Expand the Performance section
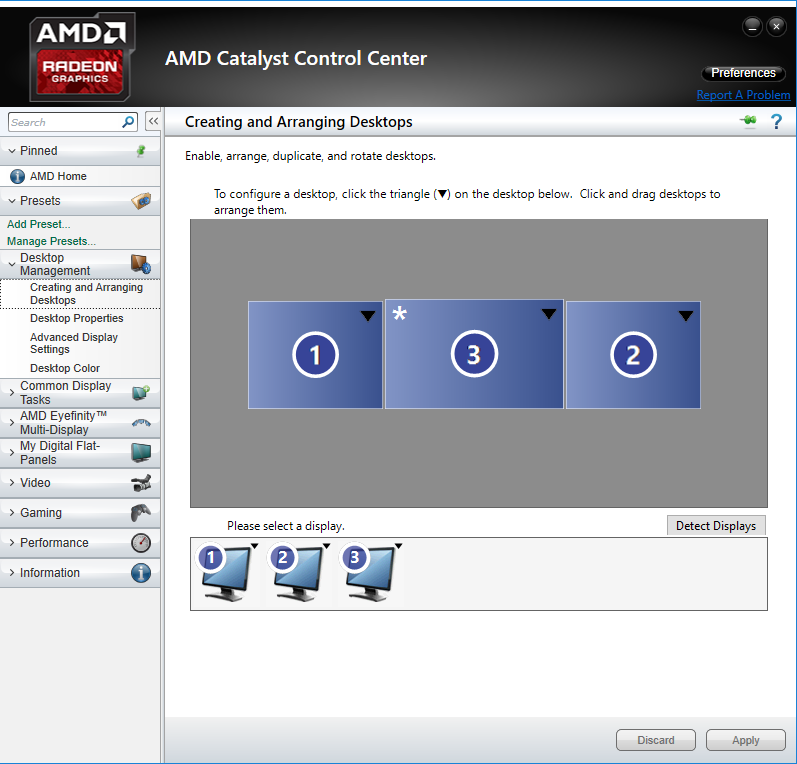Image resolution: width=797 pixels, height=764 pixels. pyautogui.click(x=54, y=543)
